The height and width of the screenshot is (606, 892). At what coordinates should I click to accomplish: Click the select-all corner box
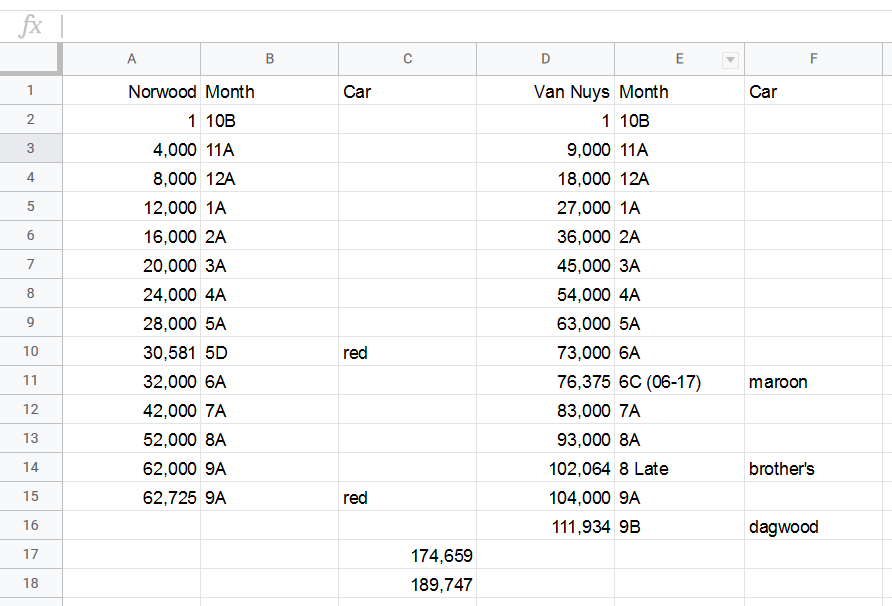tap(30, 59)
